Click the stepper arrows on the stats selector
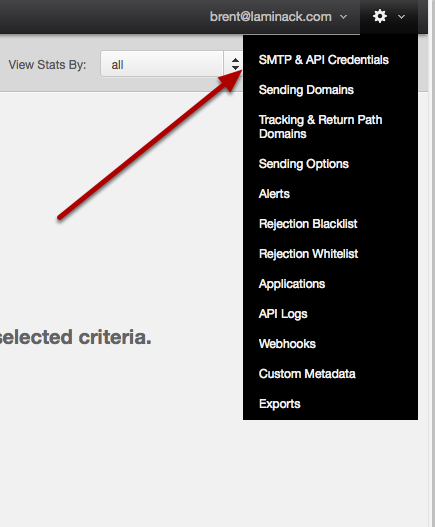Image resolution: width=435 pixels, height=527 pixels. [x=235, y=64]
